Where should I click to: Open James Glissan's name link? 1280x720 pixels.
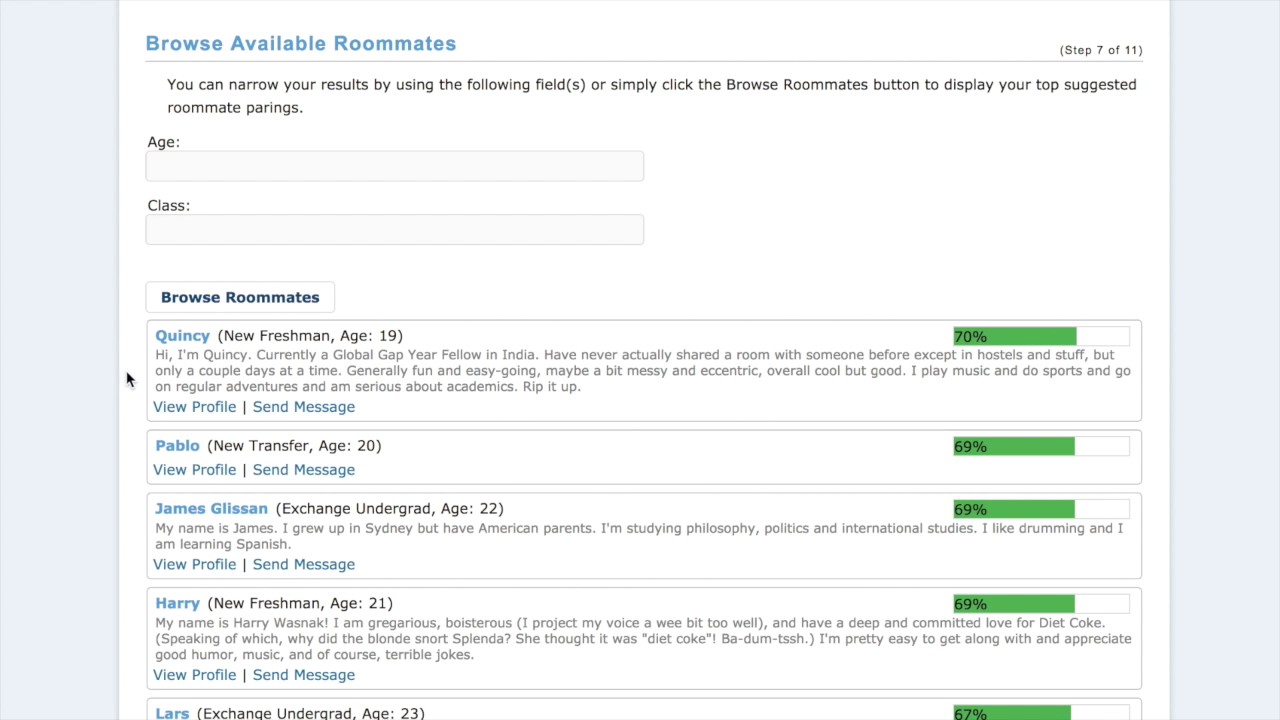[x=211, y=509]
